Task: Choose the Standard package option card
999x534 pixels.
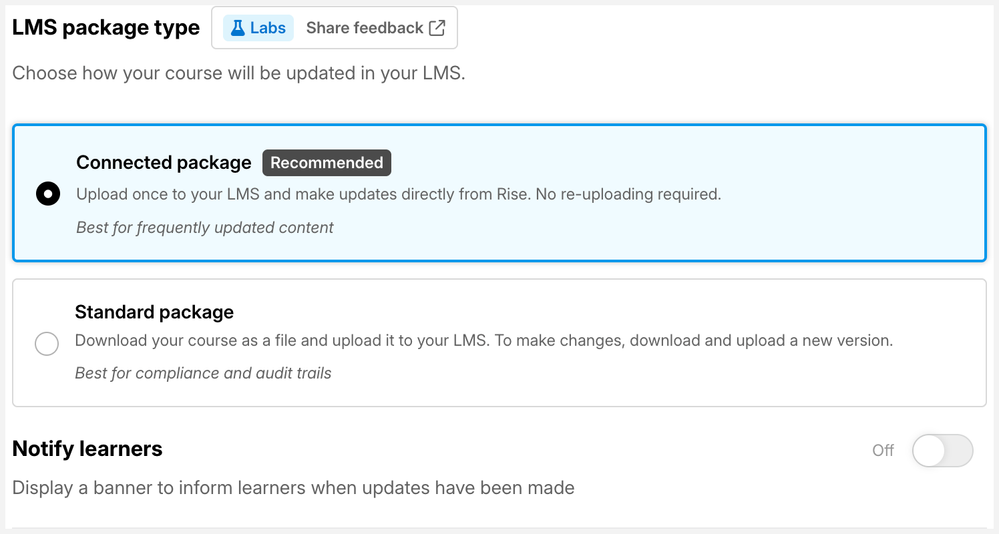Action: [500, 343]
